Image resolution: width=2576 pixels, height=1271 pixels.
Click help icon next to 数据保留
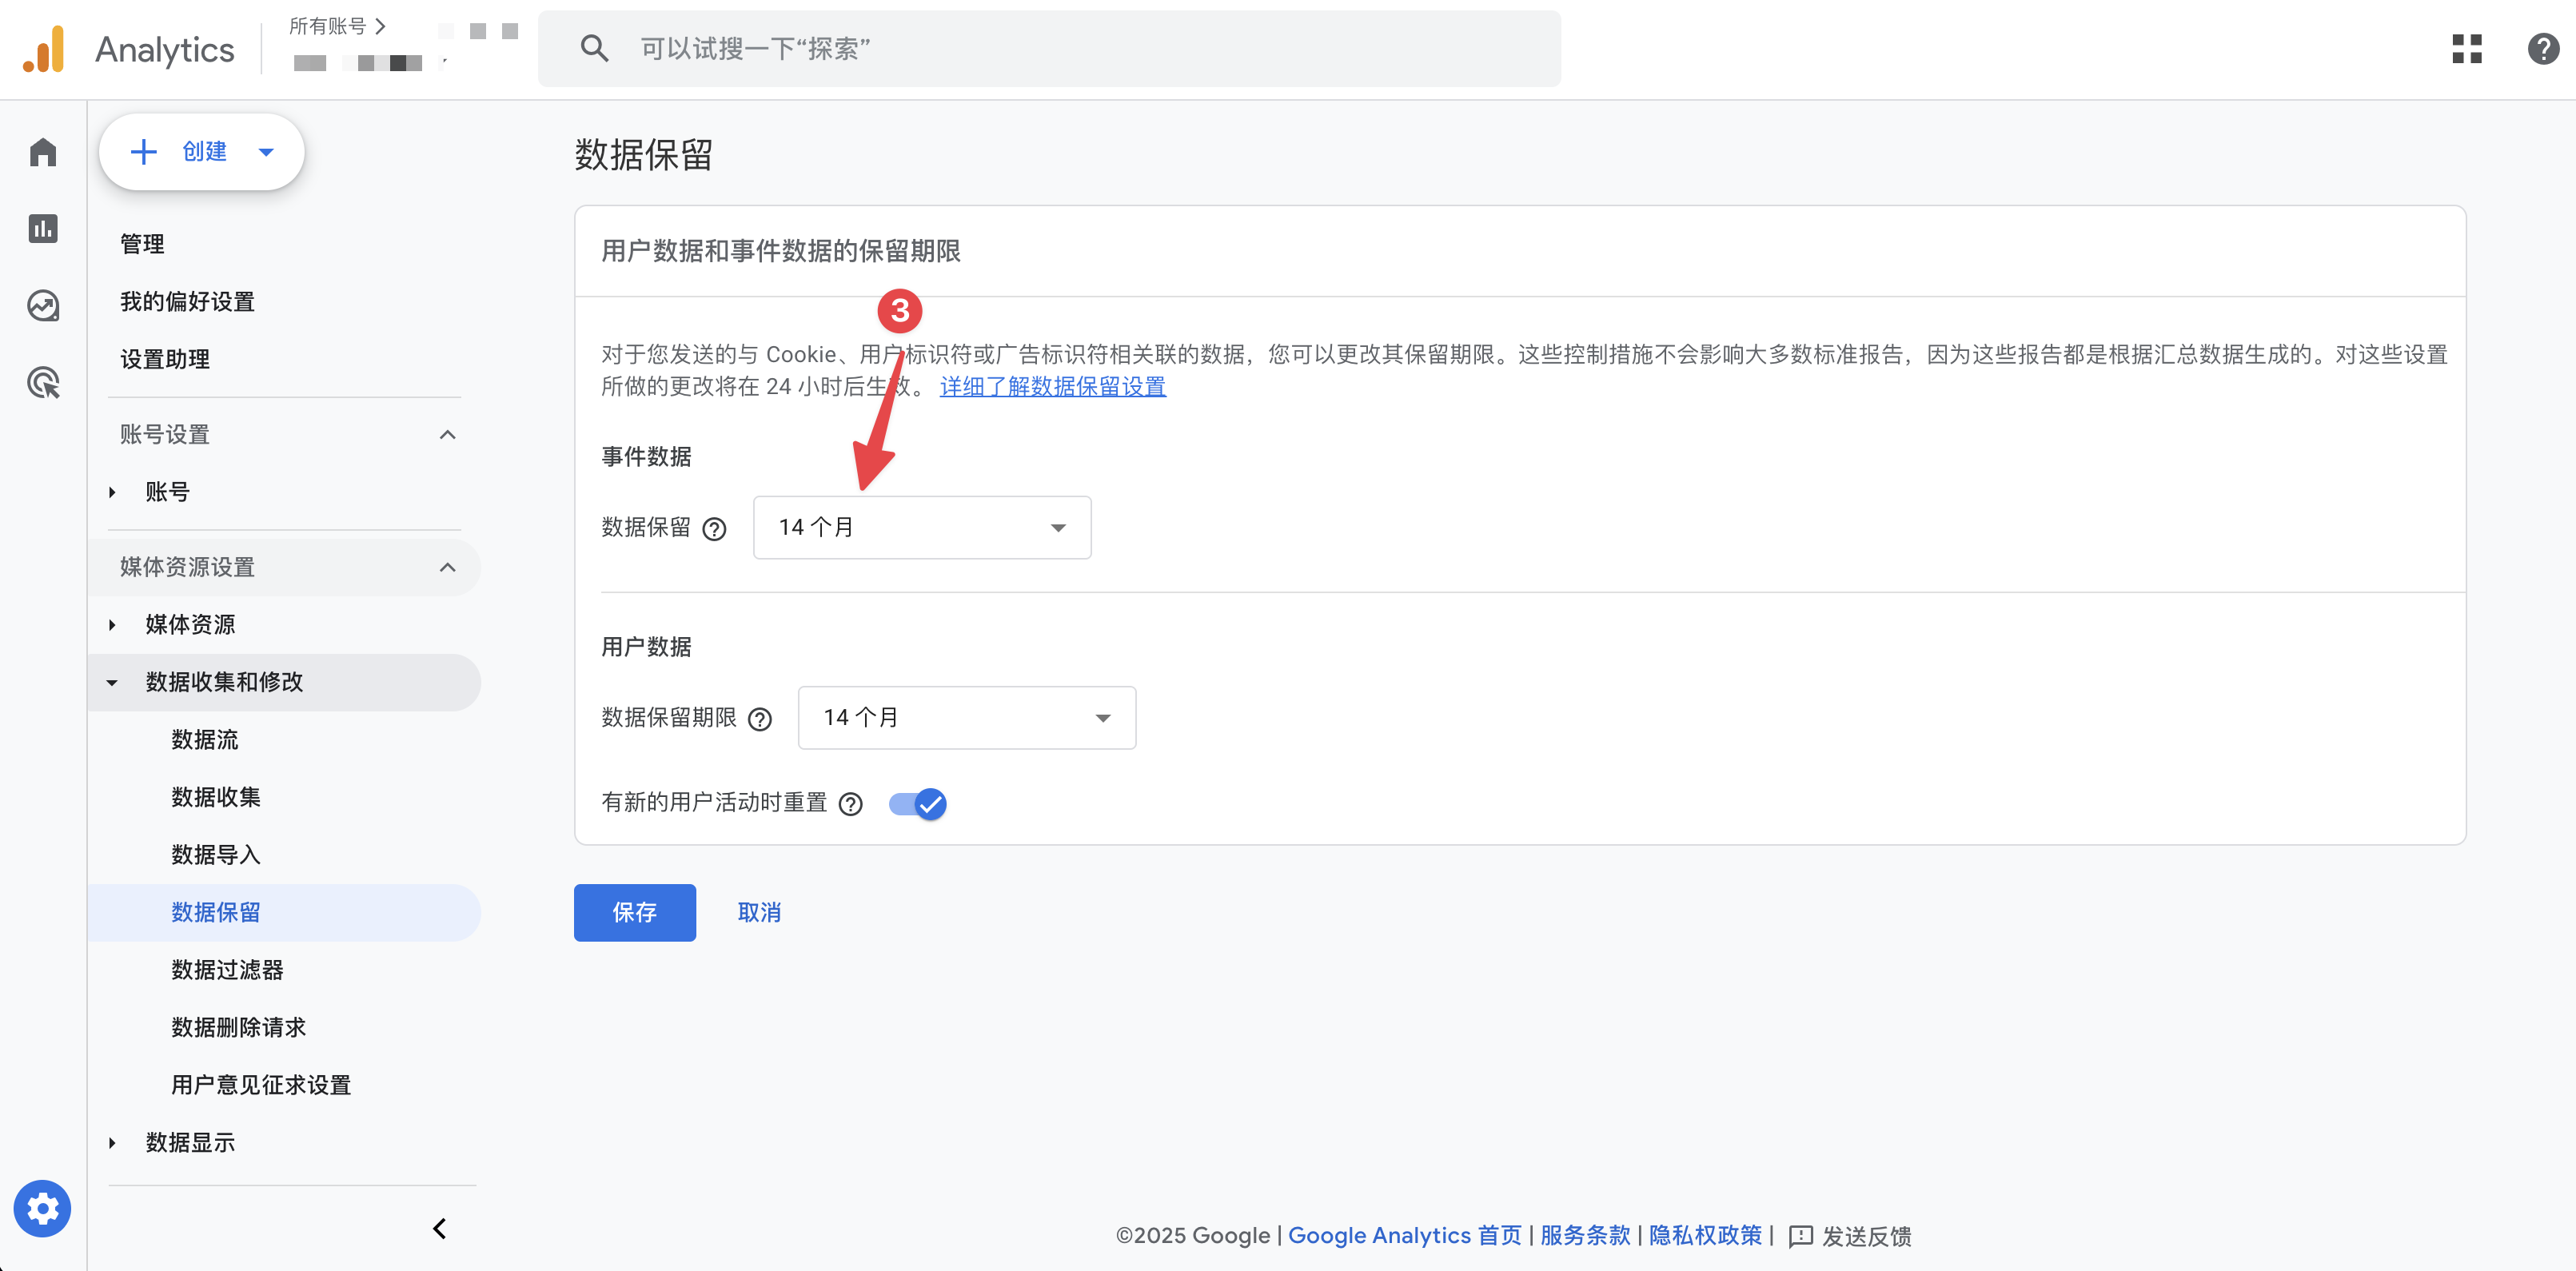(714, 529)
